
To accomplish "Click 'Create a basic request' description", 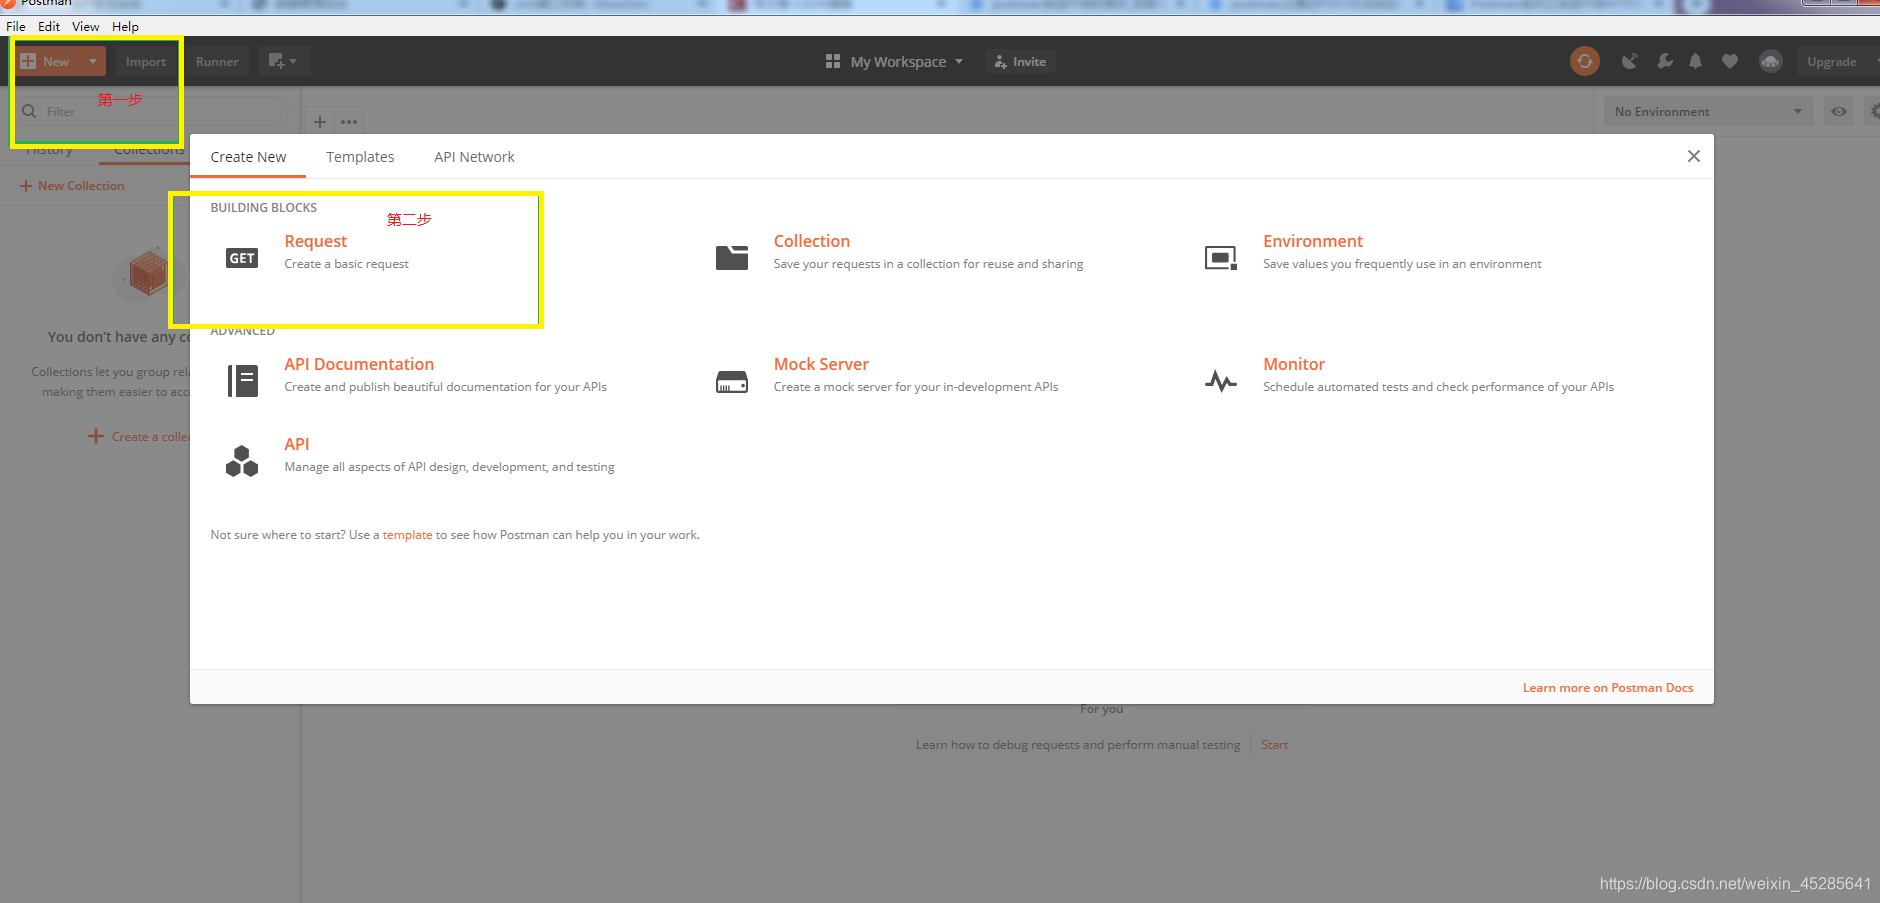I will pyautogui.click(x=346, y=264).
